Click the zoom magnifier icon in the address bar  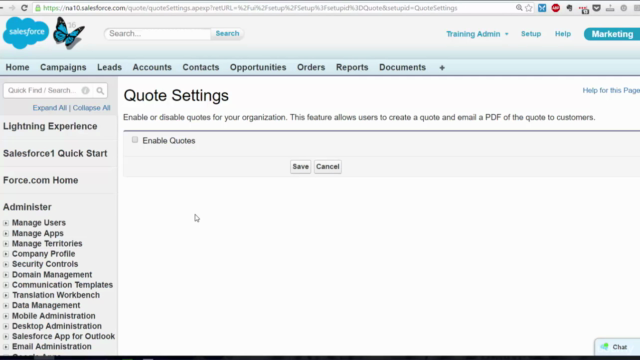pos(519,8)
